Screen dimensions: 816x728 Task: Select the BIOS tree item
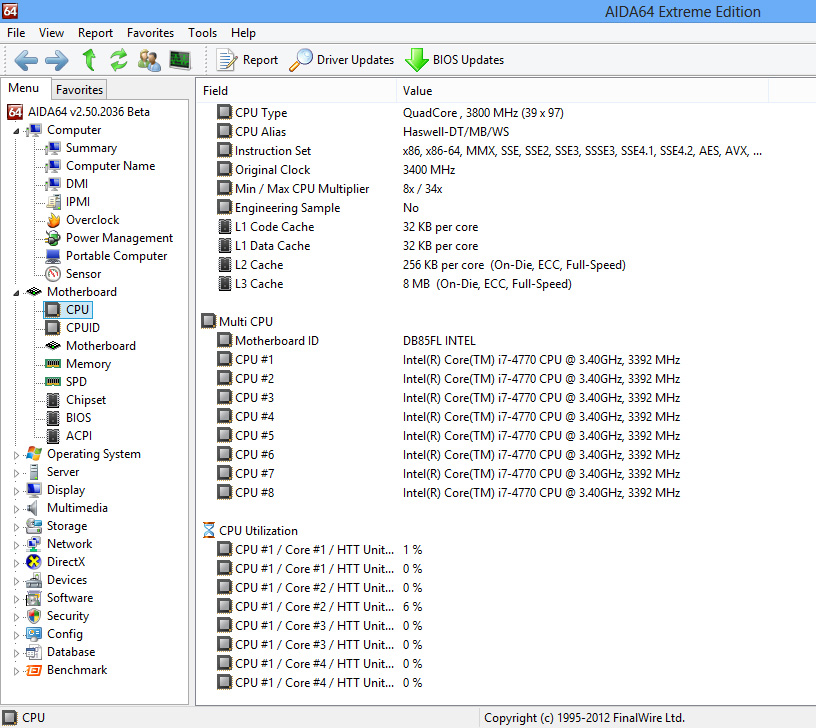(x=79, y=418)
